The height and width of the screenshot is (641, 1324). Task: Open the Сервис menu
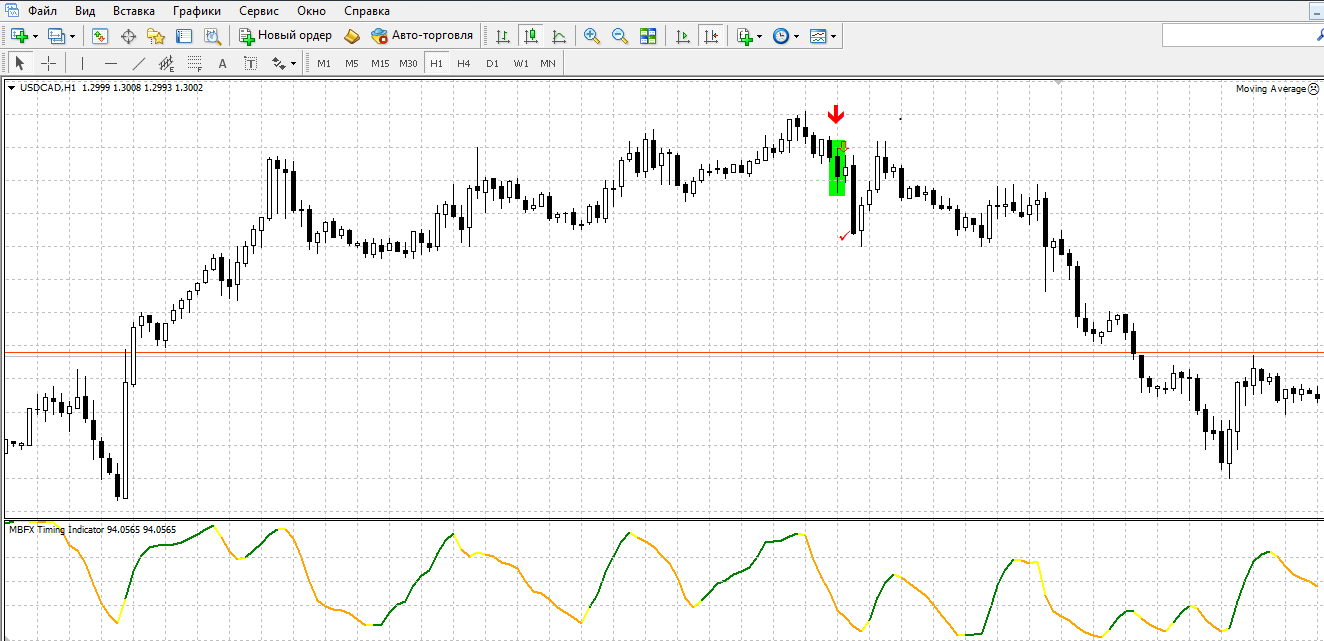(259, 11)
